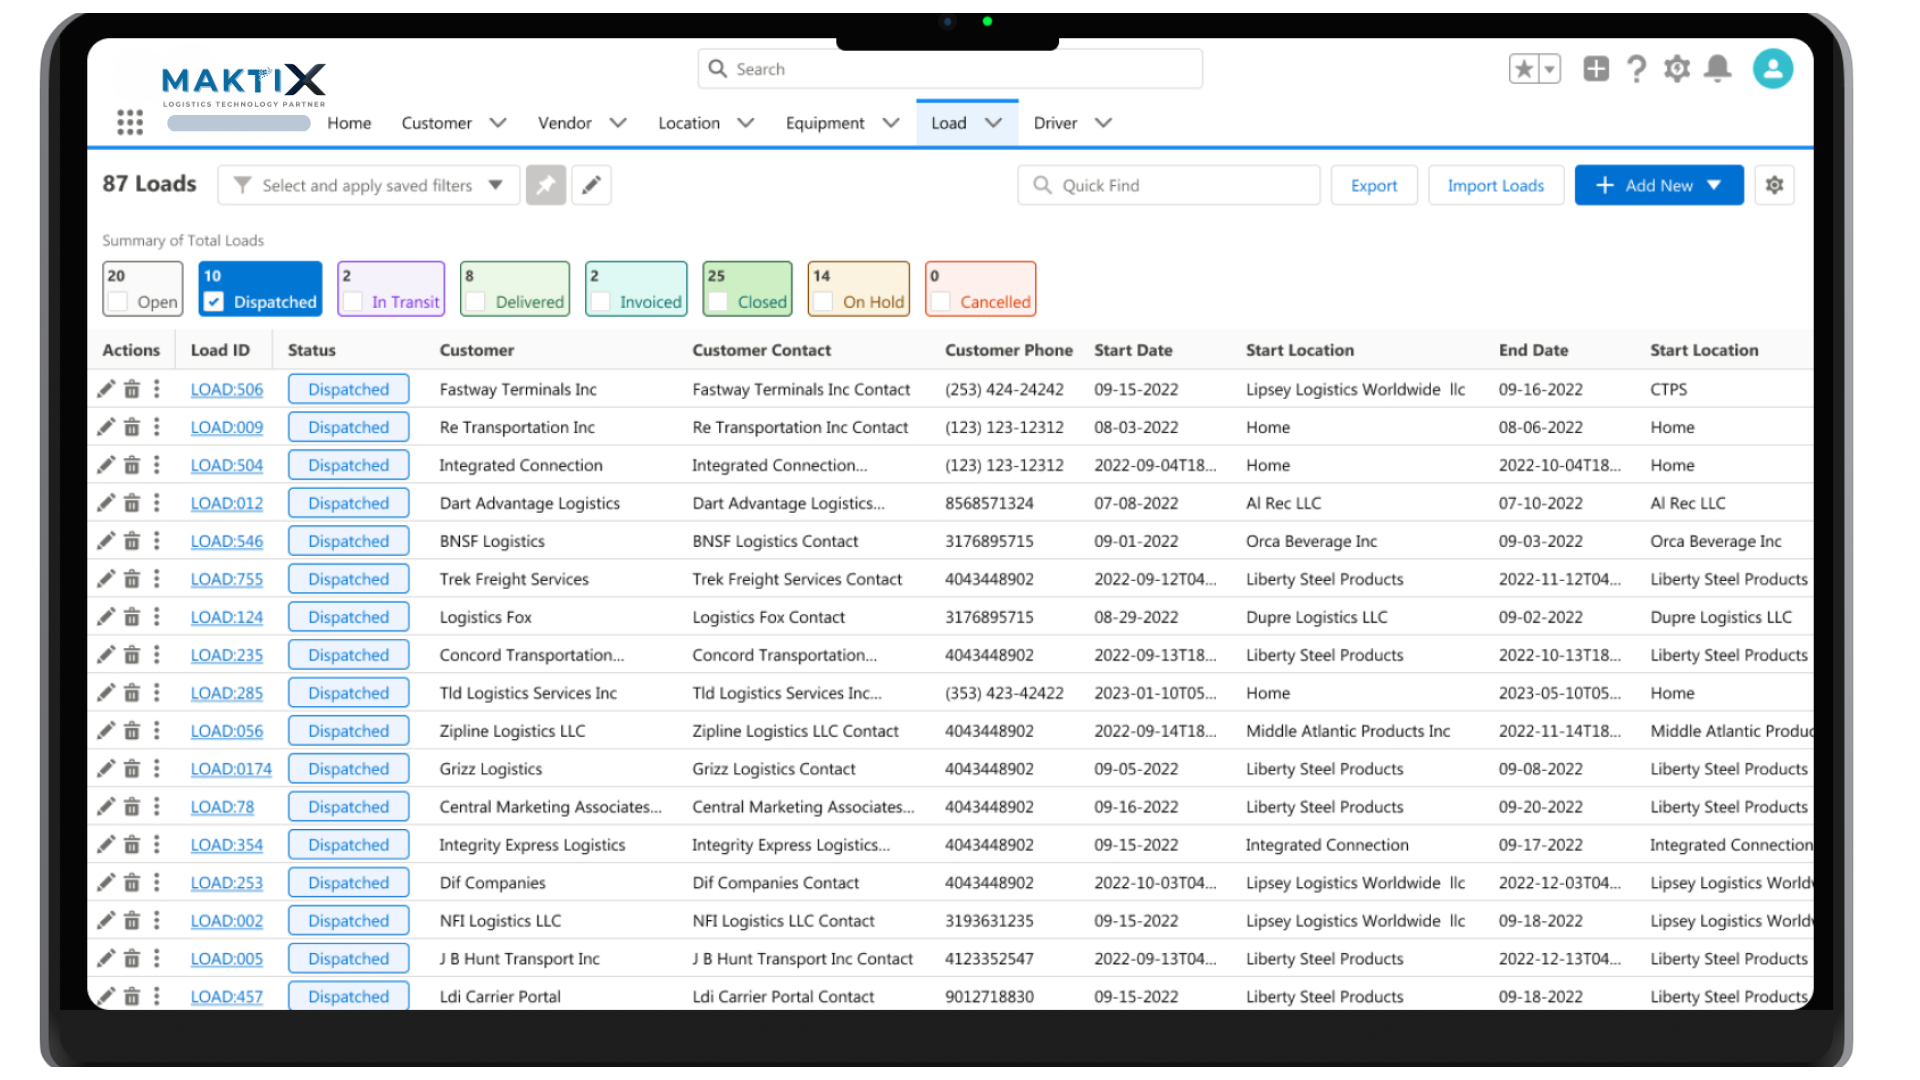Delete LOAD:235 using trash icon
Screen dimensions: 1920x1080
(x=132, y=655)
